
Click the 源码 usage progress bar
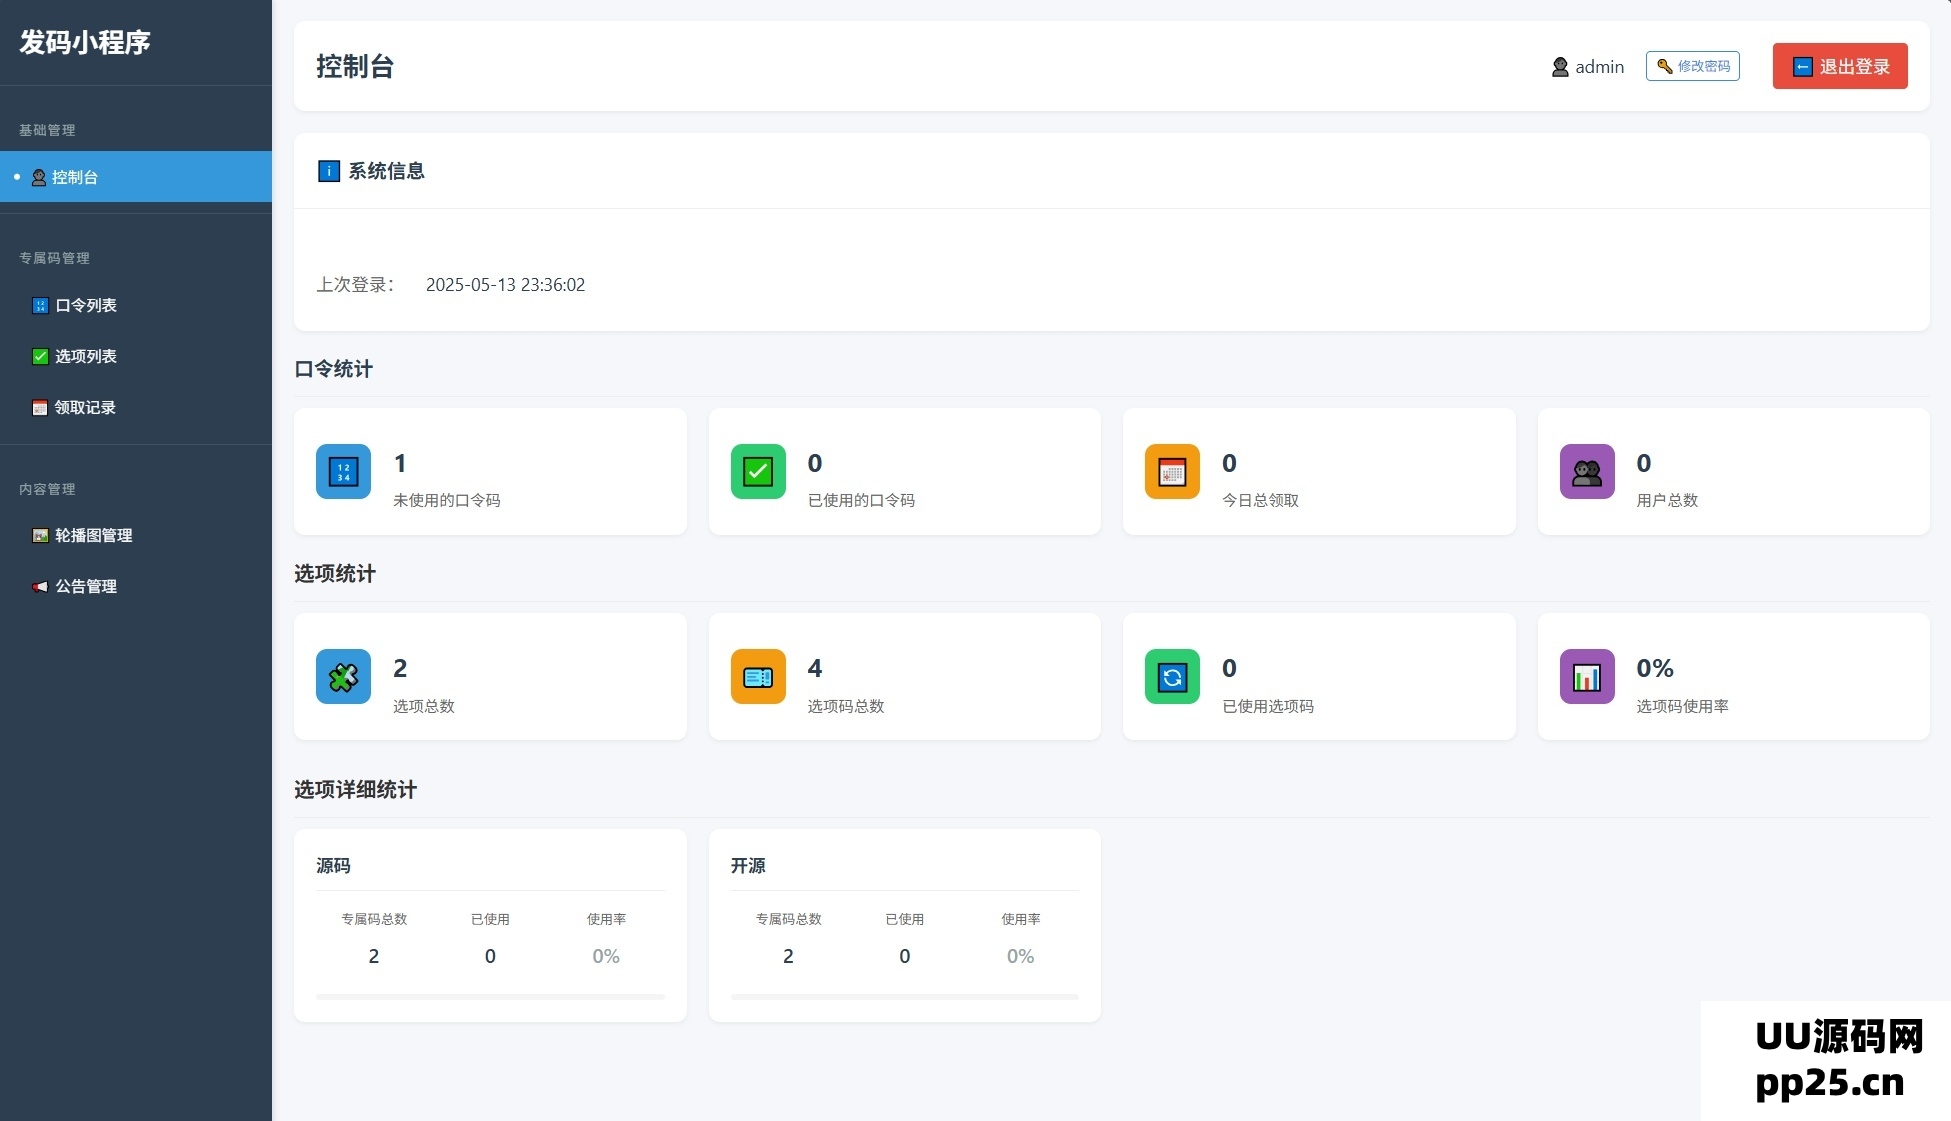(490, 996)
